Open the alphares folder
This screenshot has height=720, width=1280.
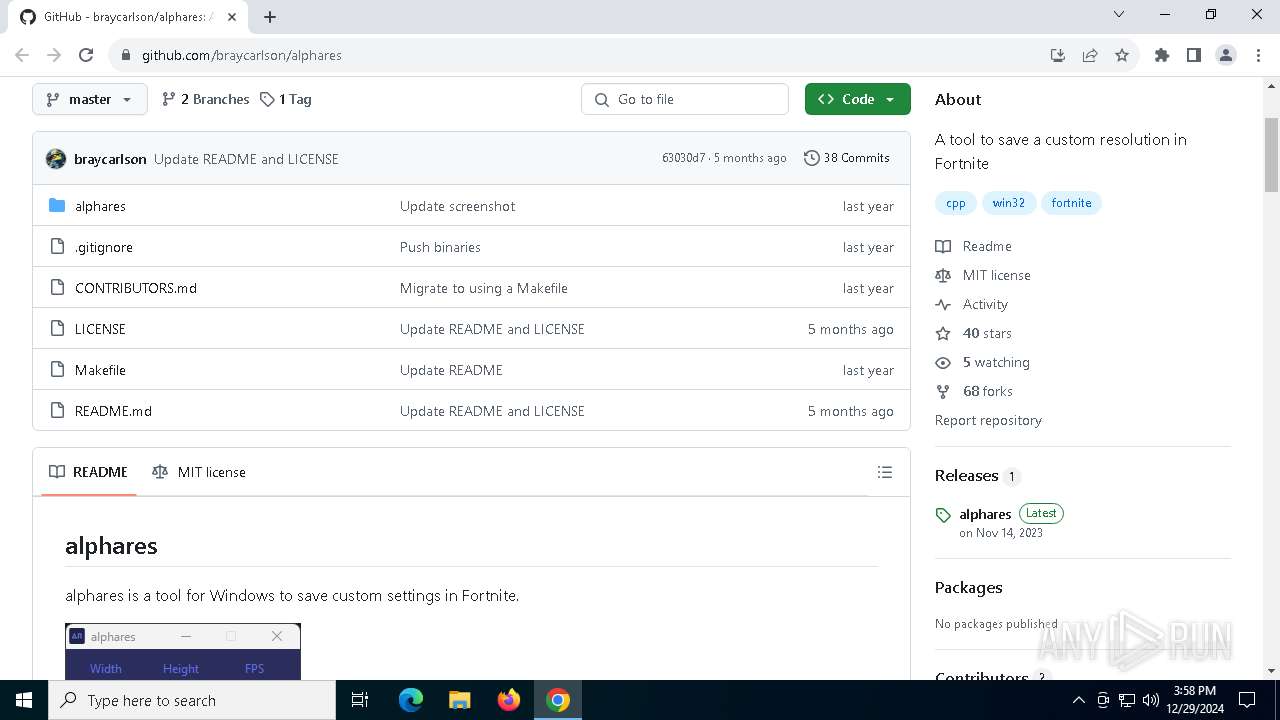tap(100, 206)
